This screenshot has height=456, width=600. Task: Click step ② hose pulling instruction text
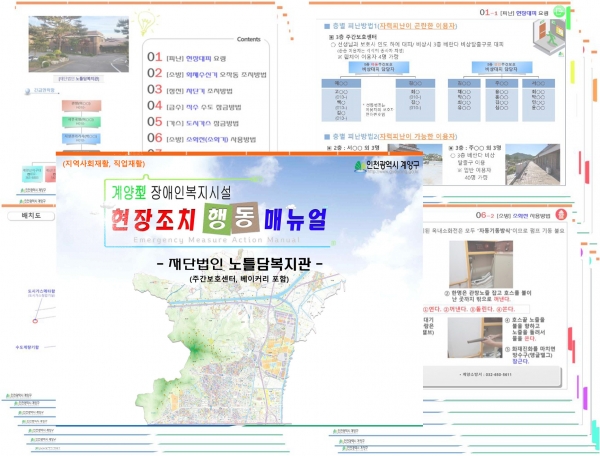pos(488,296)
